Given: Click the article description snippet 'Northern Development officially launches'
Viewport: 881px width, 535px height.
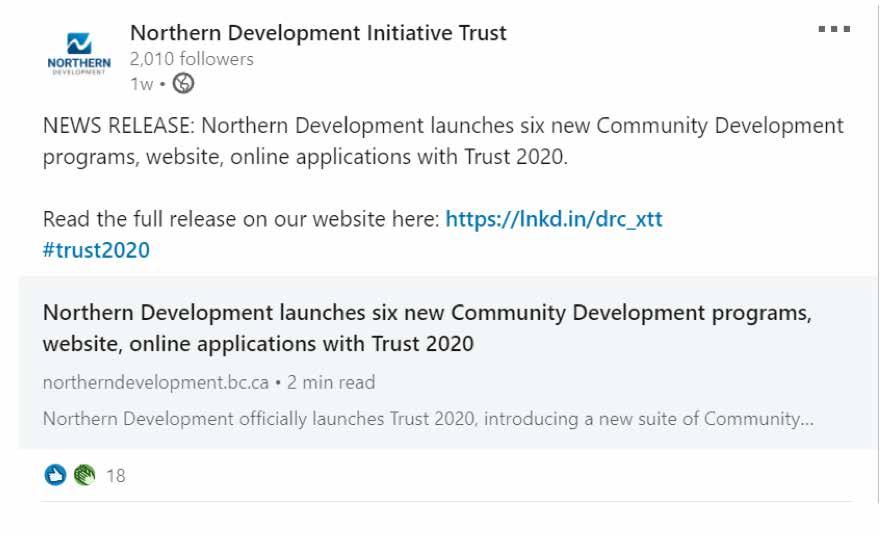Looking at the screenshot, I should [x=428, y=419].
